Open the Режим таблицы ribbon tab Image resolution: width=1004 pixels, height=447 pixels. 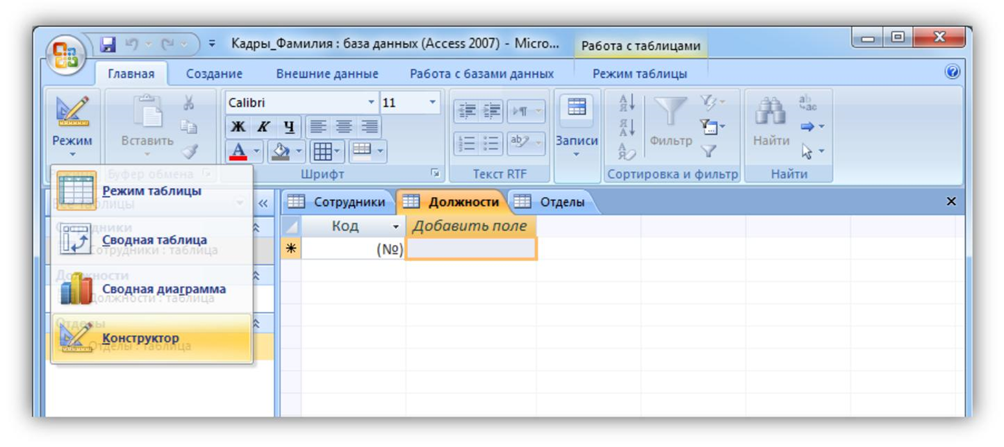click(639, 74)
